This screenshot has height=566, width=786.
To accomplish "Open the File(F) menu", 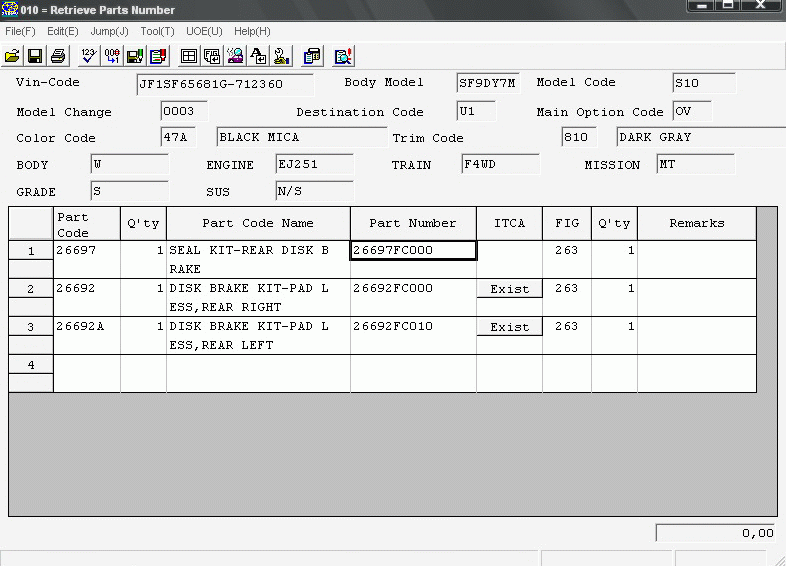I will [x=20, y=31].
